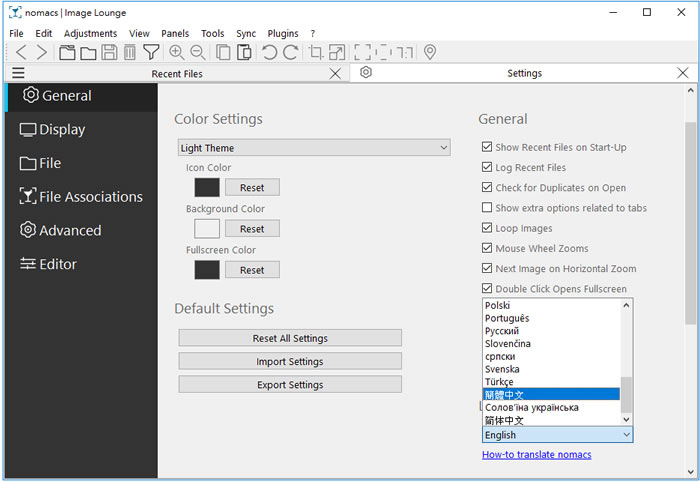Click Reset next to Fullscreen Color

(x=252, y=270)
